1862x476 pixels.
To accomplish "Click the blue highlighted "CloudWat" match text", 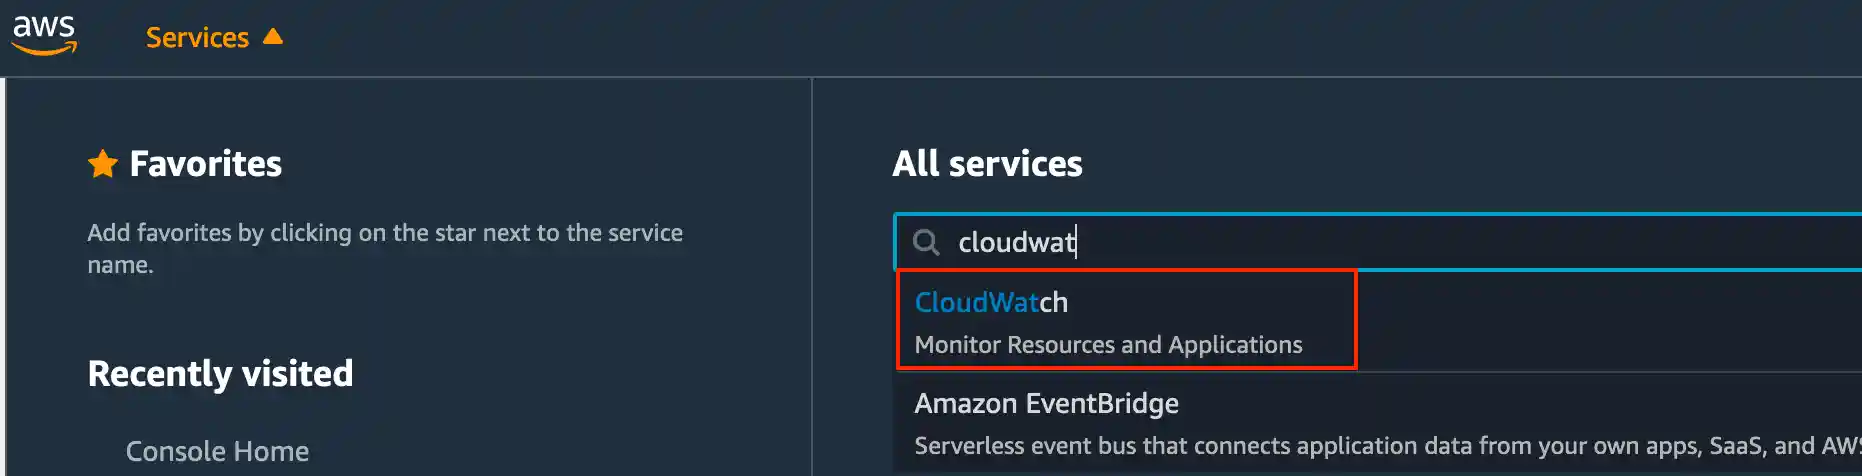I will [x=976, y=303].
